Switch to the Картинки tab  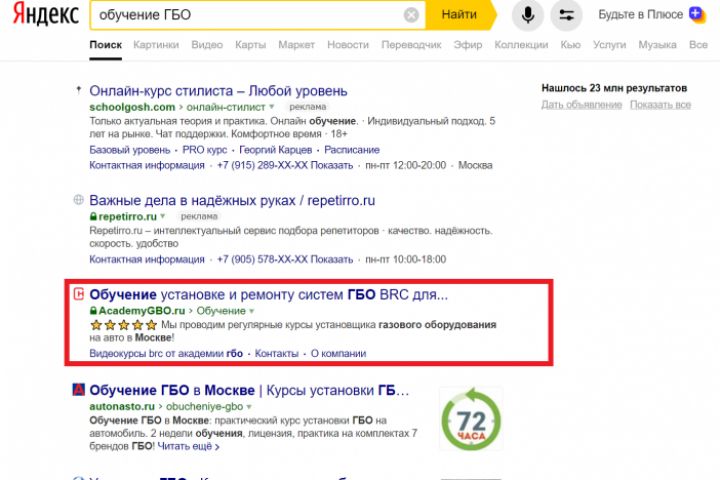156,45
